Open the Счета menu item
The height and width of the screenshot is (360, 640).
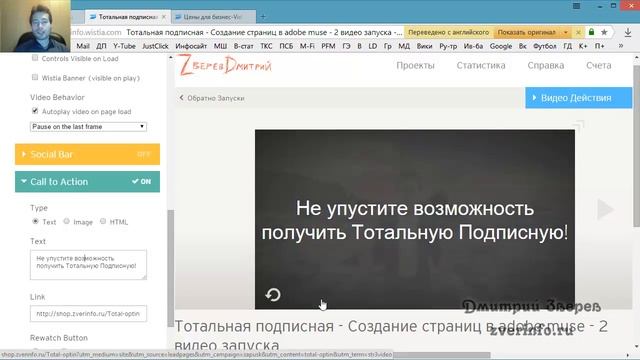(x=599, y=65)
